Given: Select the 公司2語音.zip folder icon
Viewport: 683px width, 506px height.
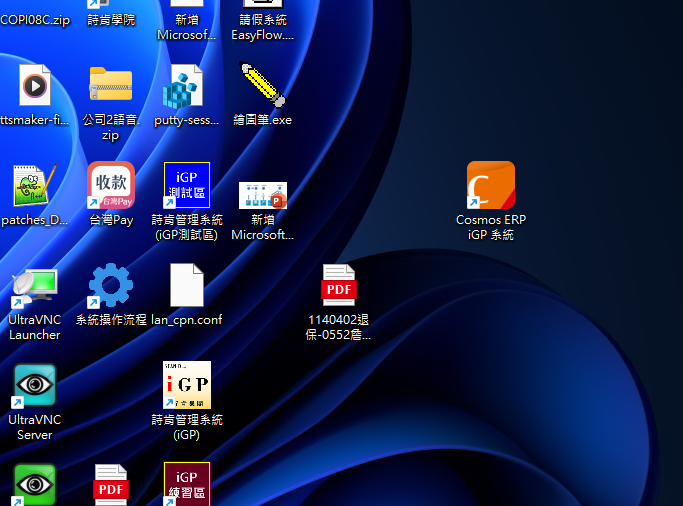Looking at the screenshot, I should [x=111, y=86].
